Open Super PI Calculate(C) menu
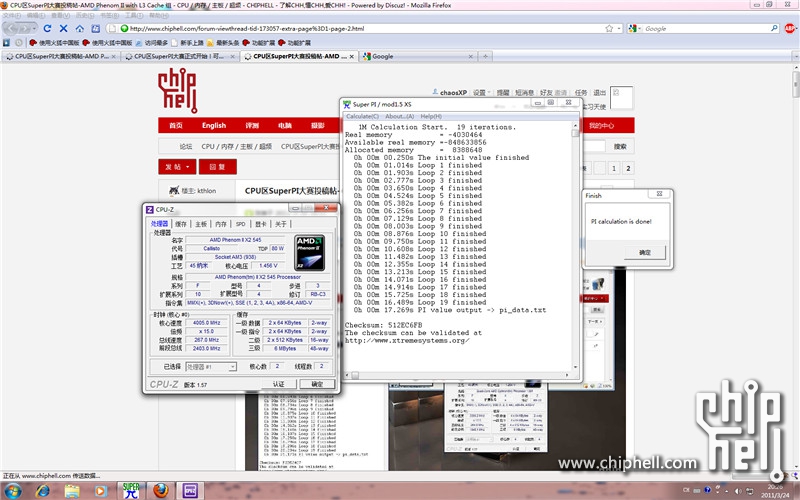Image resolution: width=800 pixels, height=500 pixels. [x=362, y=116]
